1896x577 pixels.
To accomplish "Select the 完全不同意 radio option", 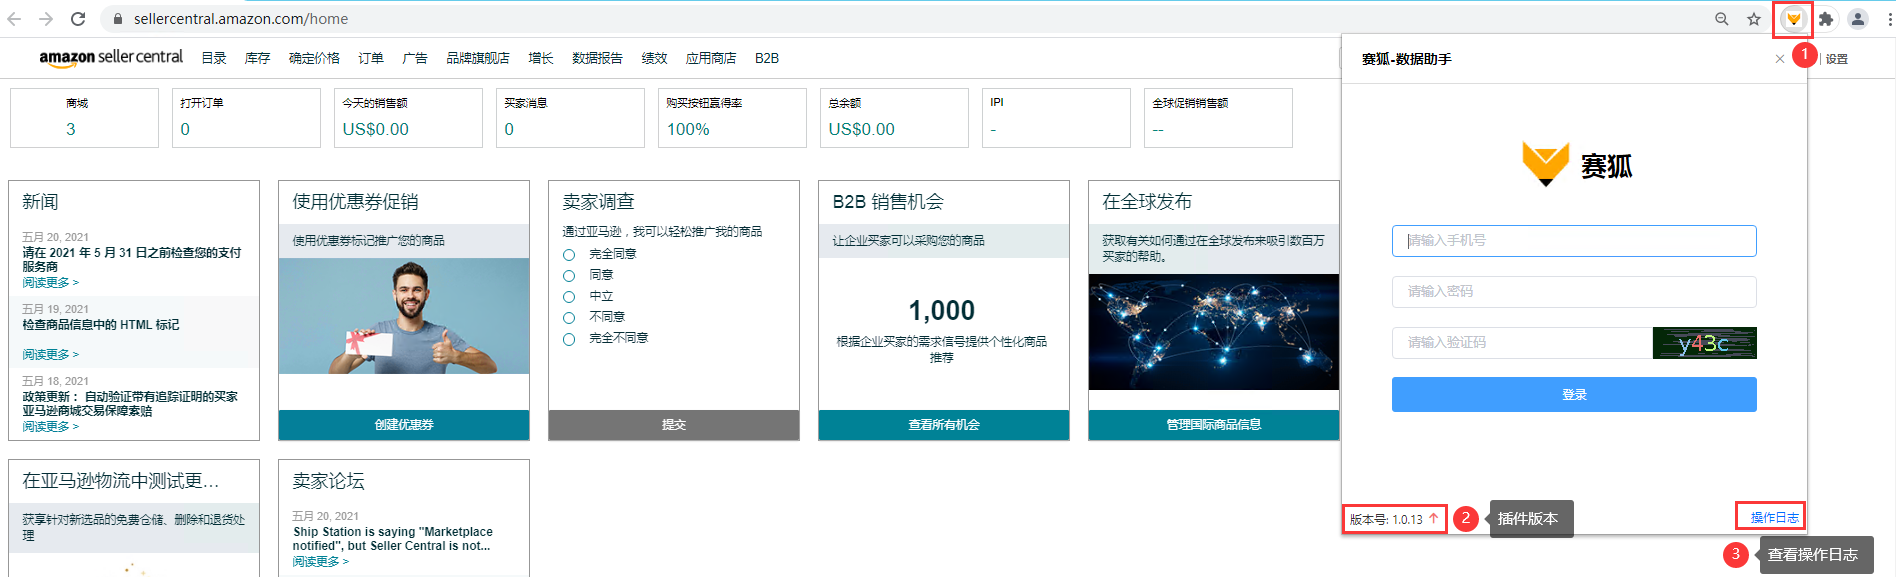I will click(x=569, y=339).
